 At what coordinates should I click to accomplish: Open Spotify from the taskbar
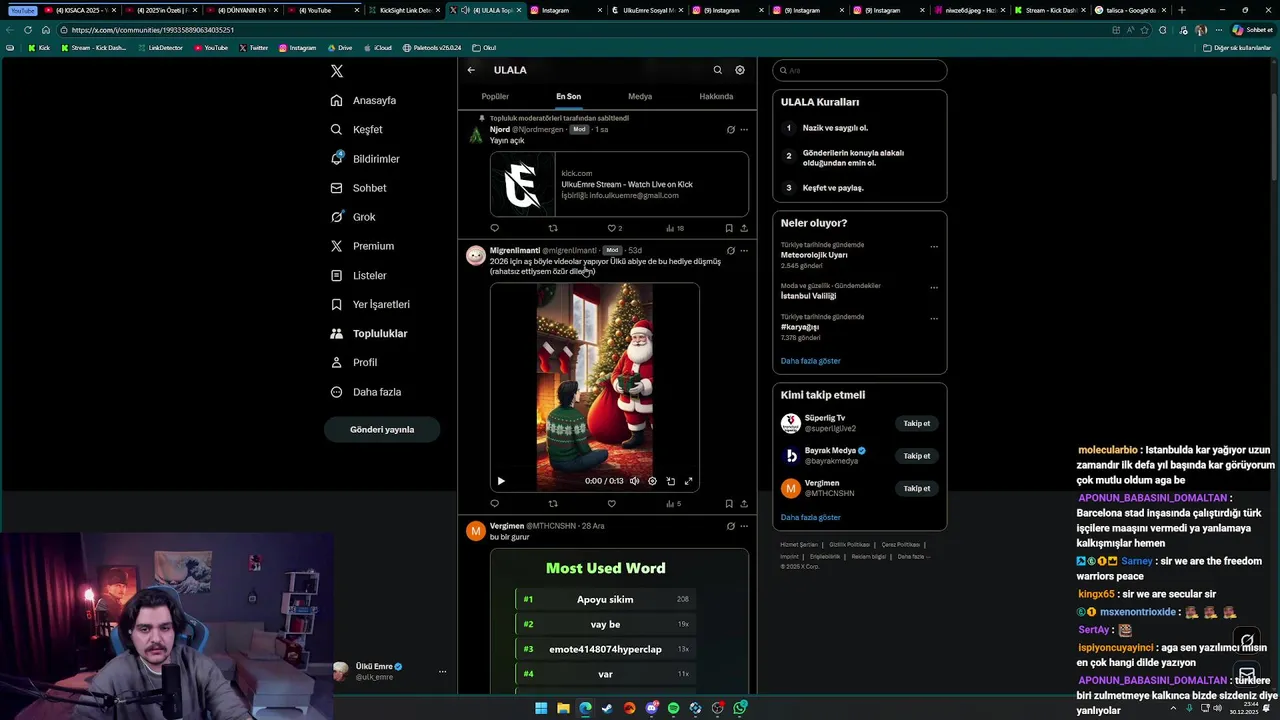[x=673, y=708]
